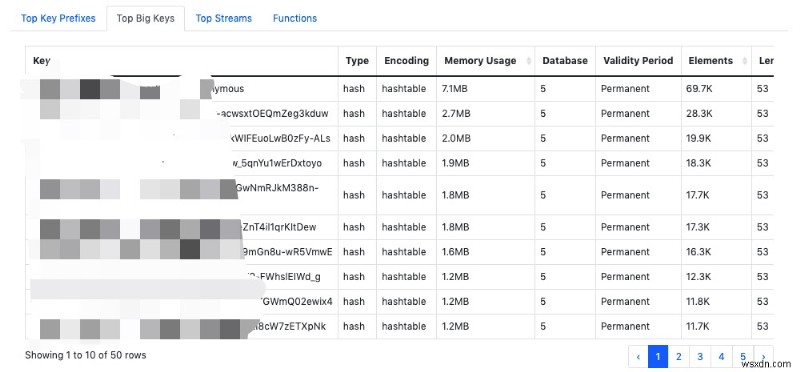800x372 pixels.
Task: Click the hash type in 7.1MB row
Action: point(354,89)
